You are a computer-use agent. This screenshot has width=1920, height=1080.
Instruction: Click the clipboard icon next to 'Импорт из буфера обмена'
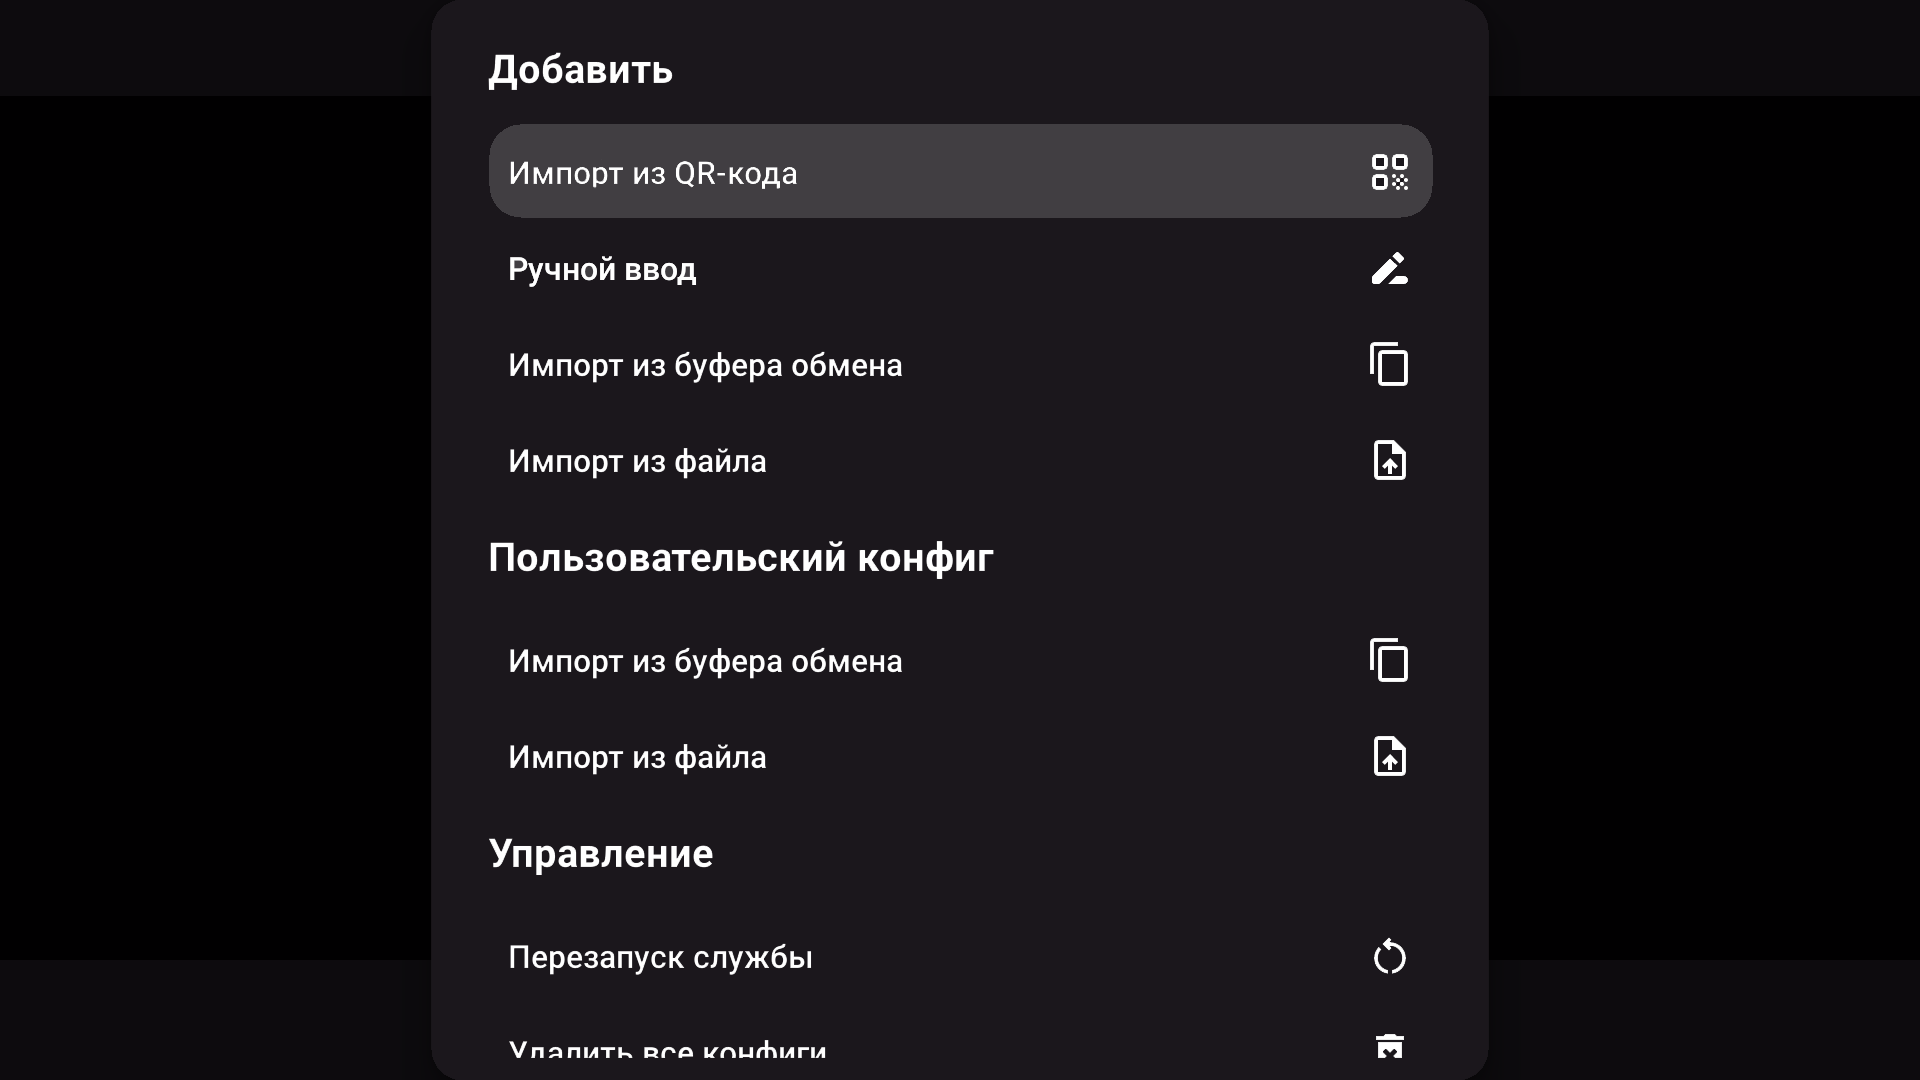[1390, 365]
